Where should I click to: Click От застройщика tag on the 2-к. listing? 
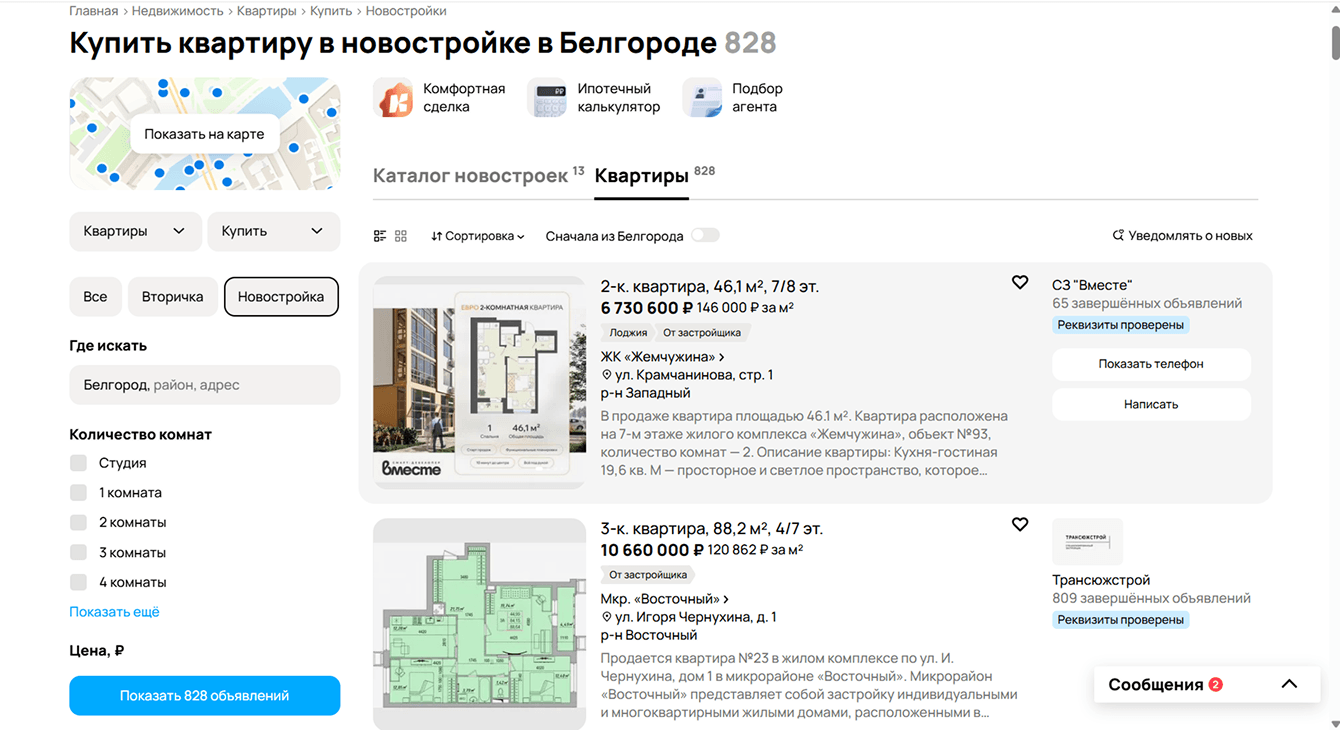tap(702, 333)
